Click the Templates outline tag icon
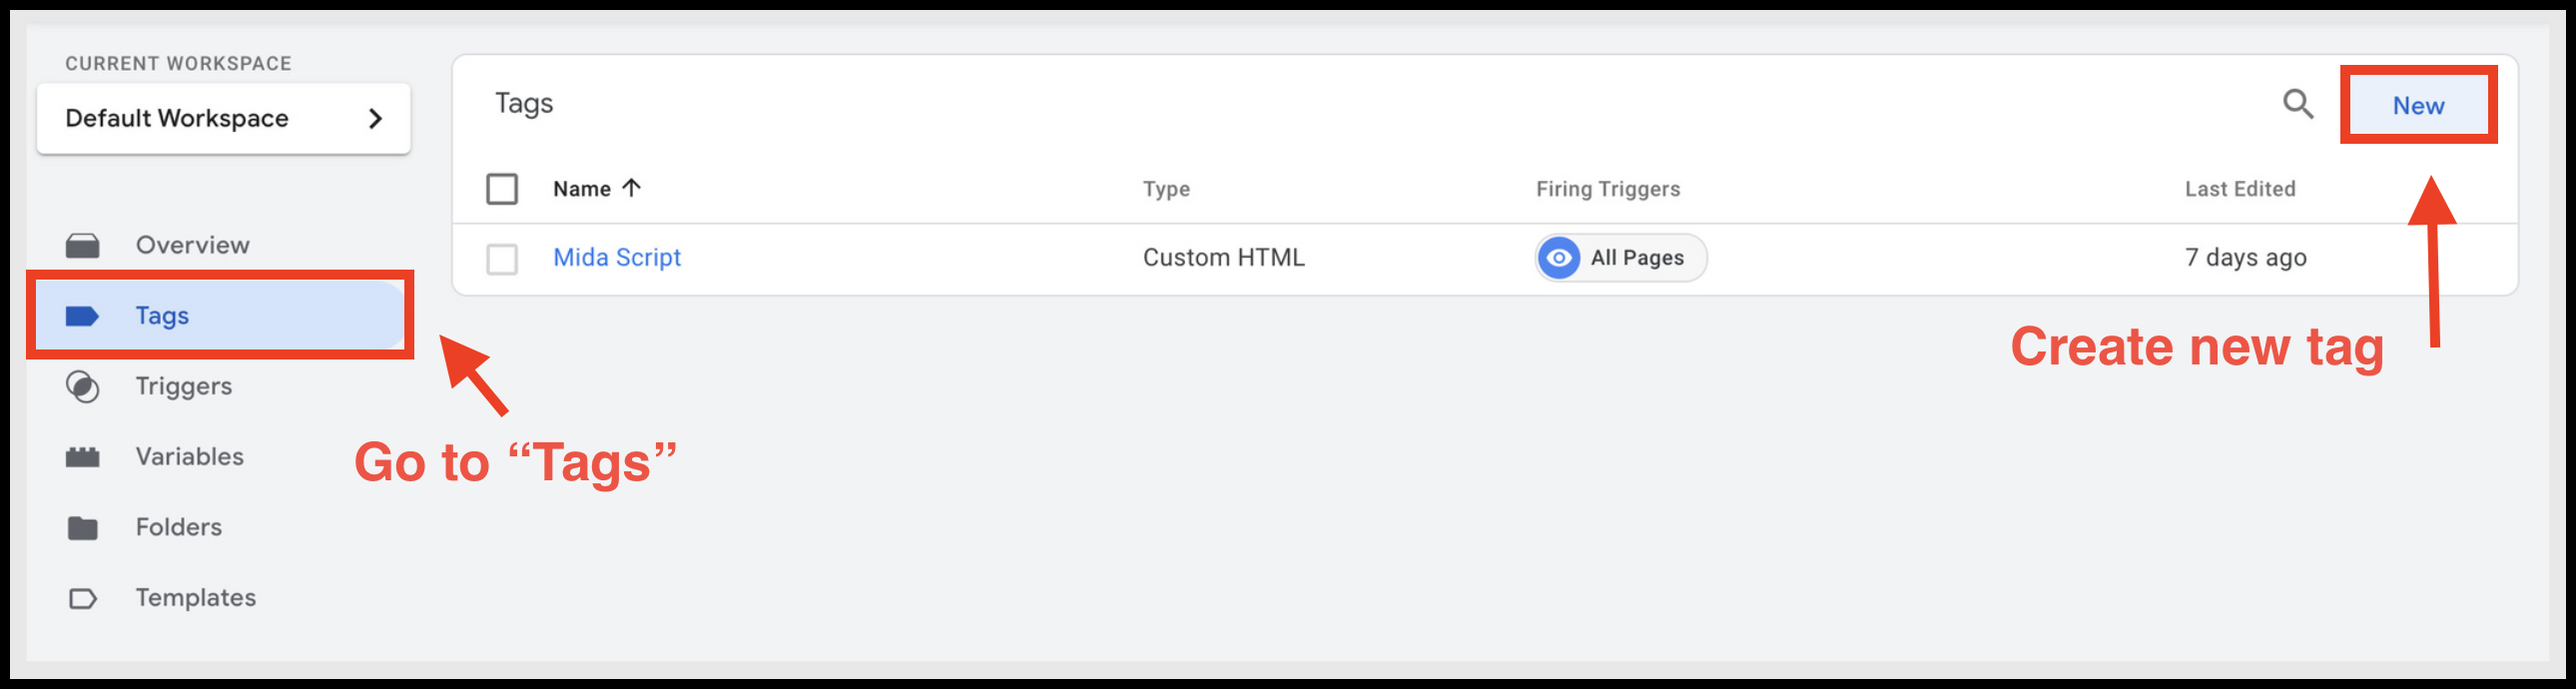Screen dimensions: 2576x689 coord(82,599)
